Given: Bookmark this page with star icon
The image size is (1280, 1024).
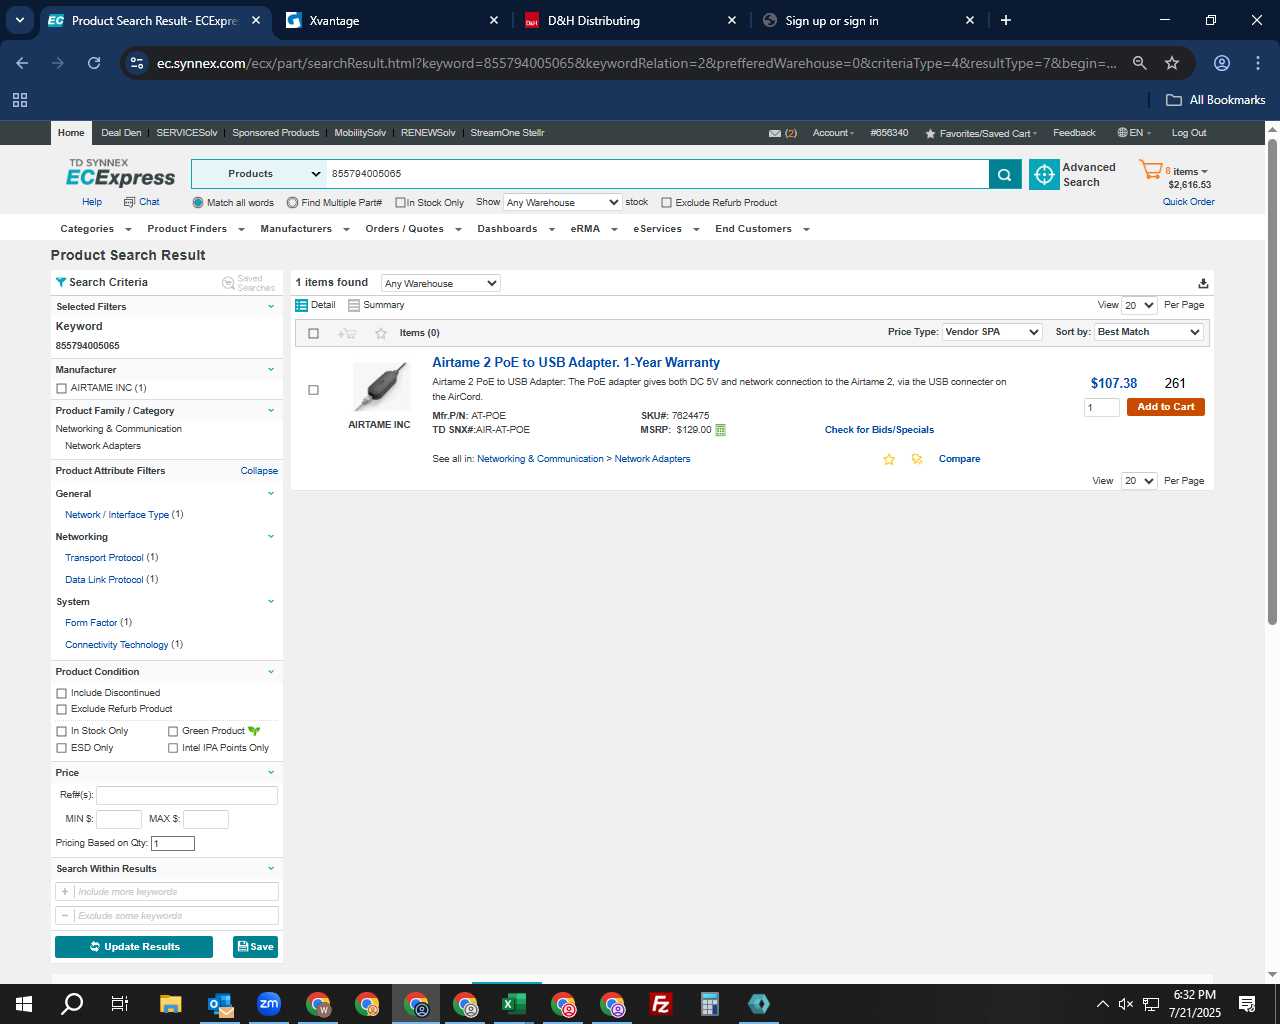Looking at the screenshot, I should [1172, 63].
